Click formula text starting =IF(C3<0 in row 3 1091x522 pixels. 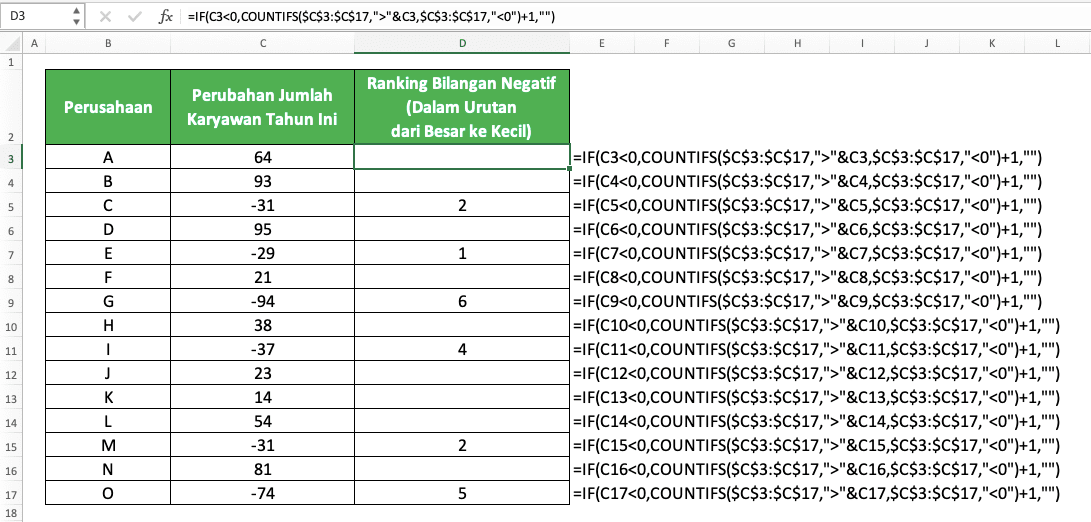click(806, 157)
